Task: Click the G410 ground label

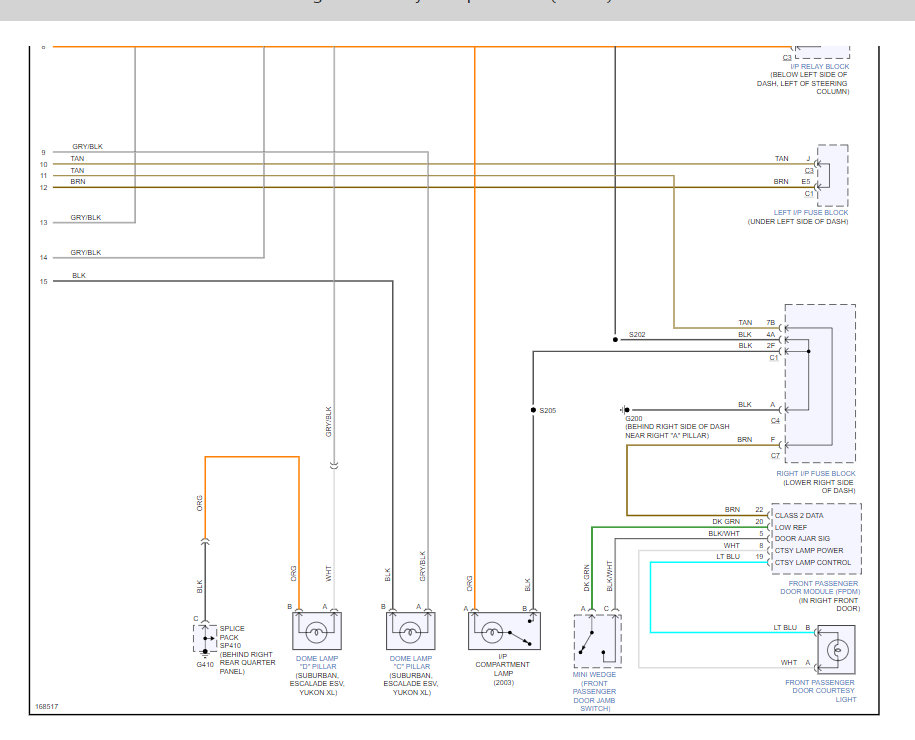Action: point(205,663)
